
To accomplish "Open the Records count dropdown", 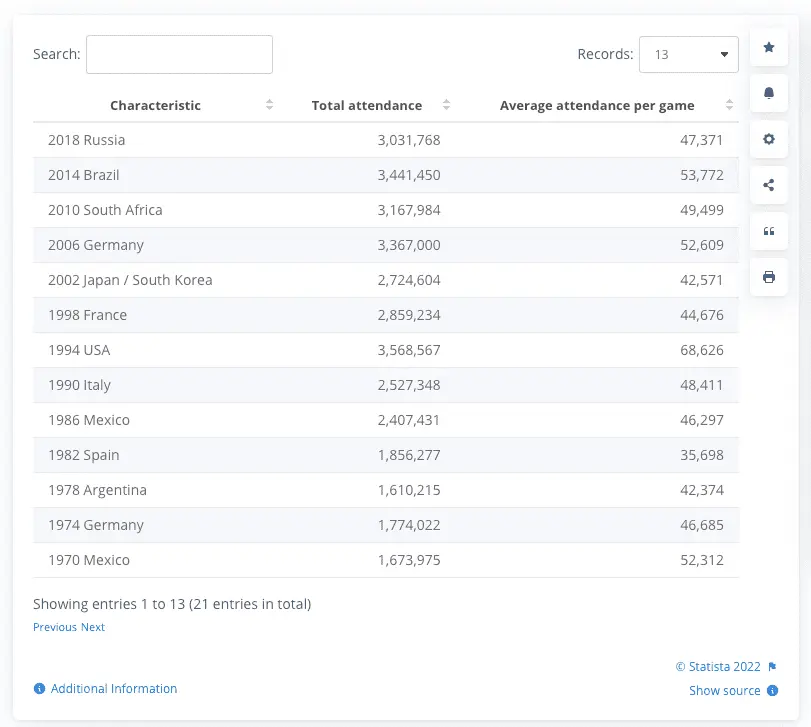I will click(688, 54).
